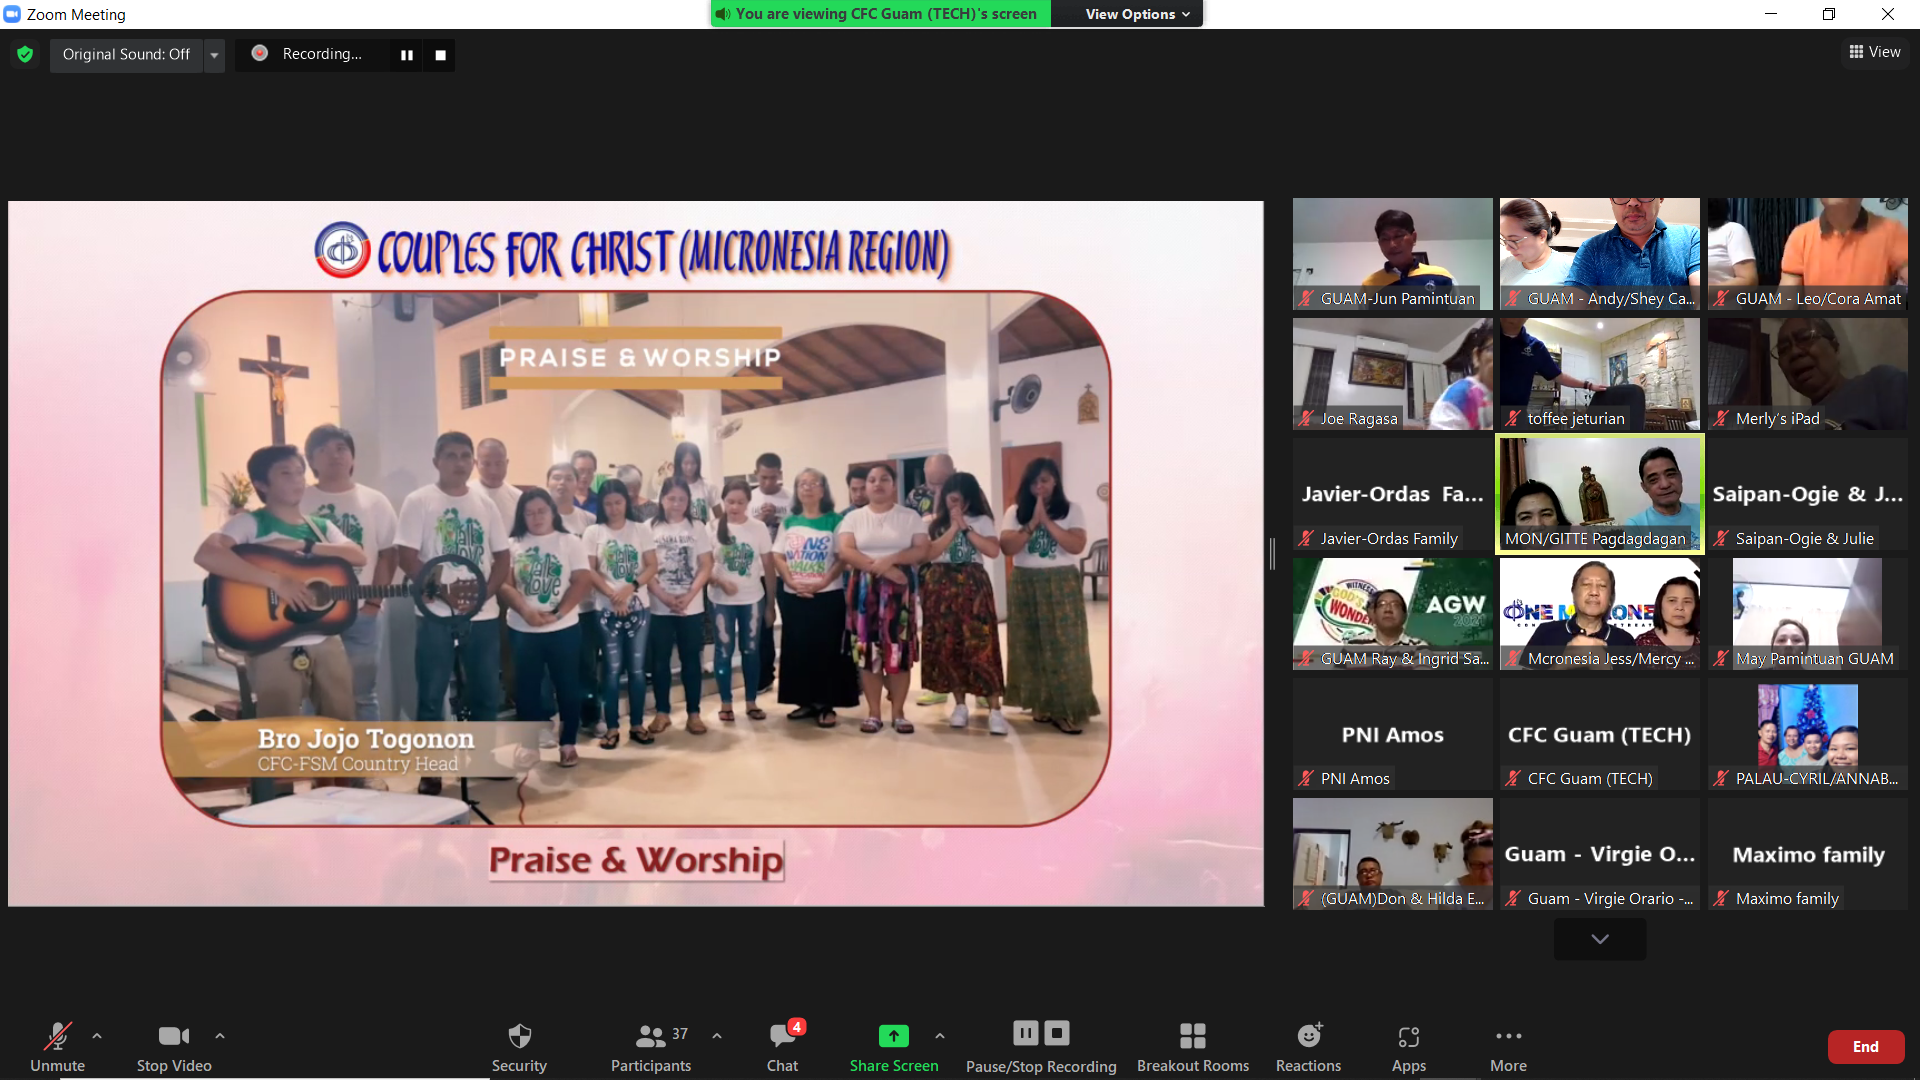
Task: Select GUAM - Andy/Shey video tile
Action: click(x=1599, y=253)
